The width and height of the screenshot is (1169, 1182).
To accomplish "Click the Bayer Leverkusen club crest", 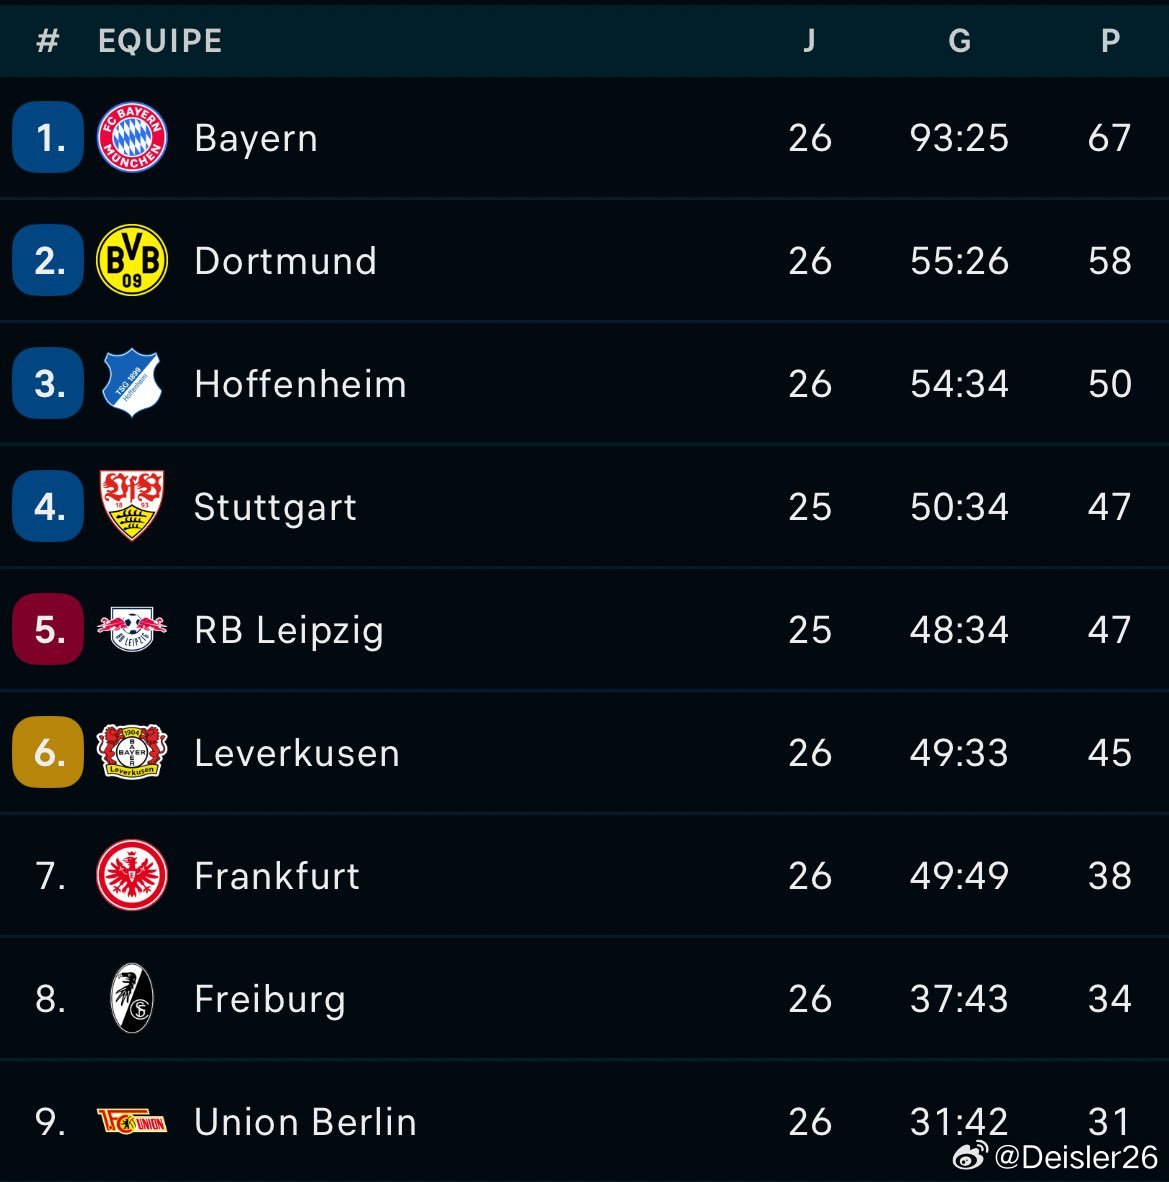I will 132,752.
